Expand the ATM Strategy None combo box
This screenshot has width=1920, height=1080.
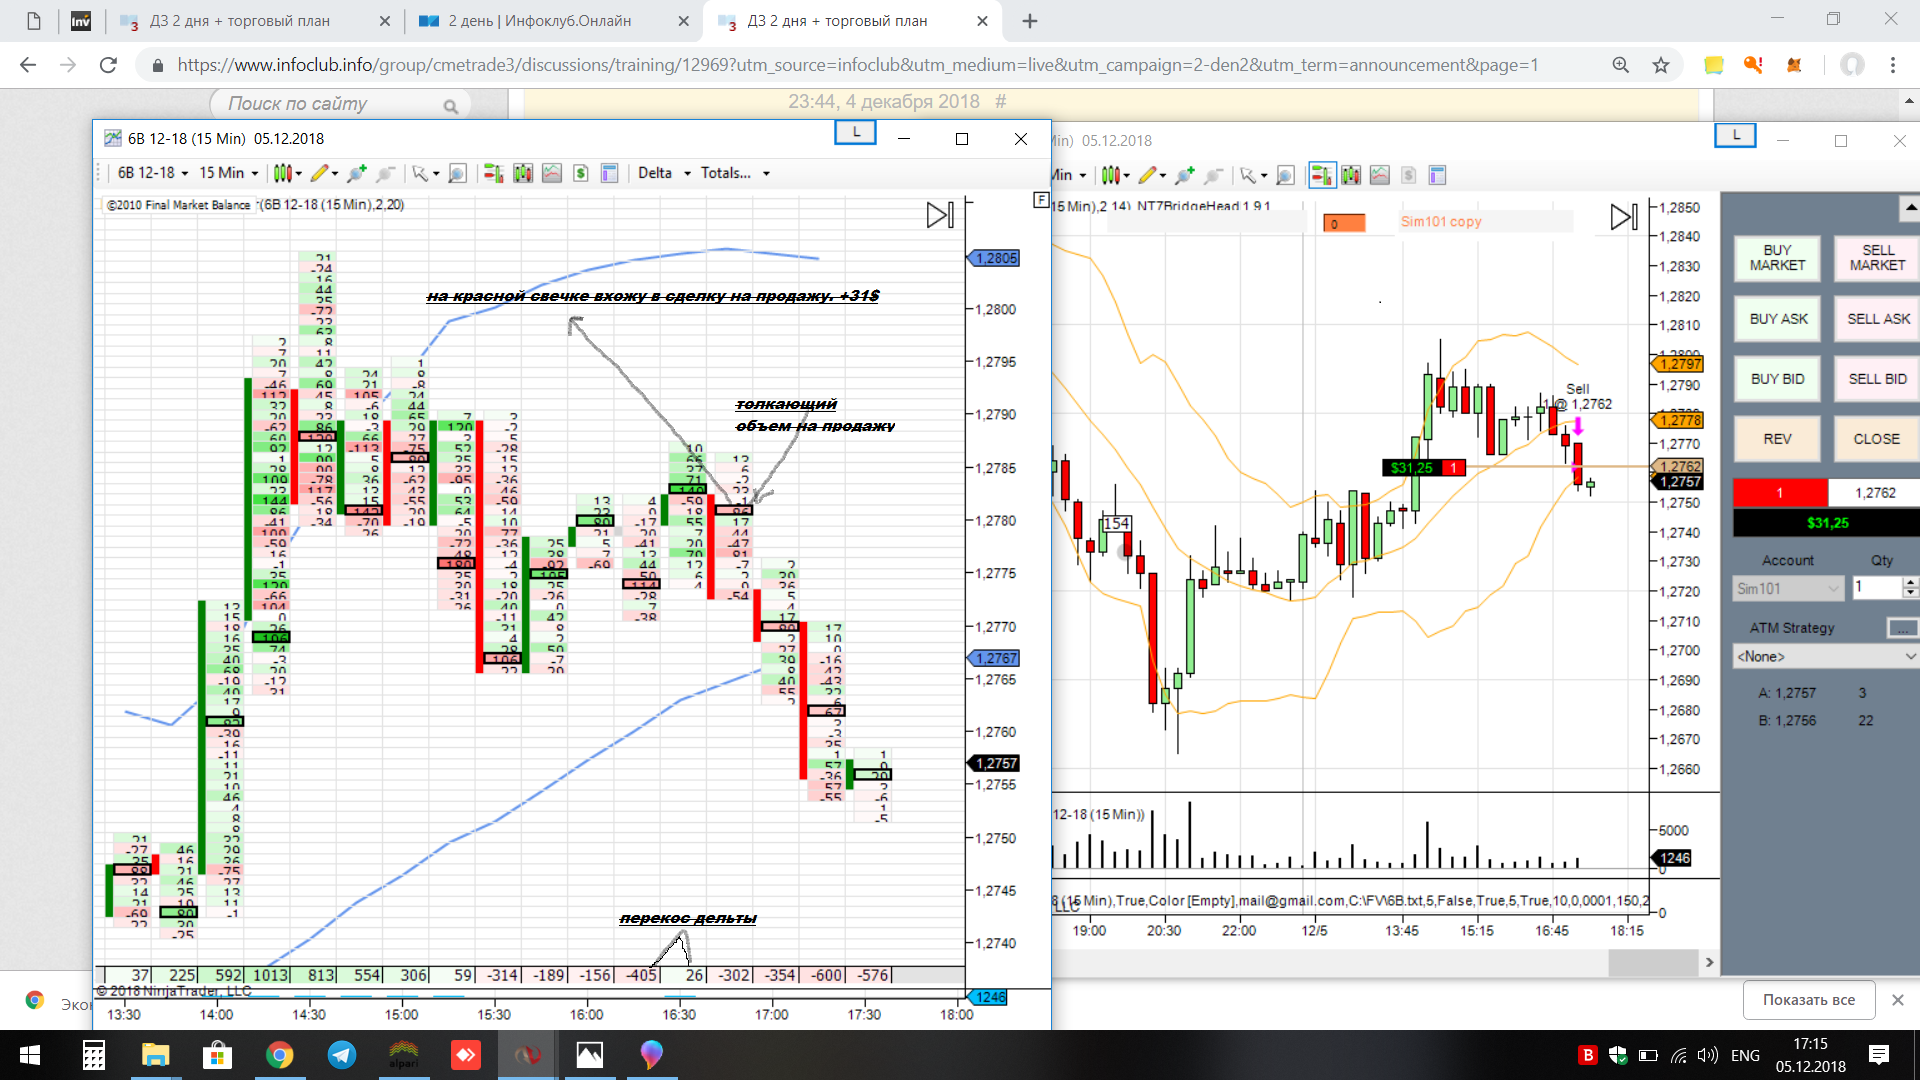tap(1825, 657)
